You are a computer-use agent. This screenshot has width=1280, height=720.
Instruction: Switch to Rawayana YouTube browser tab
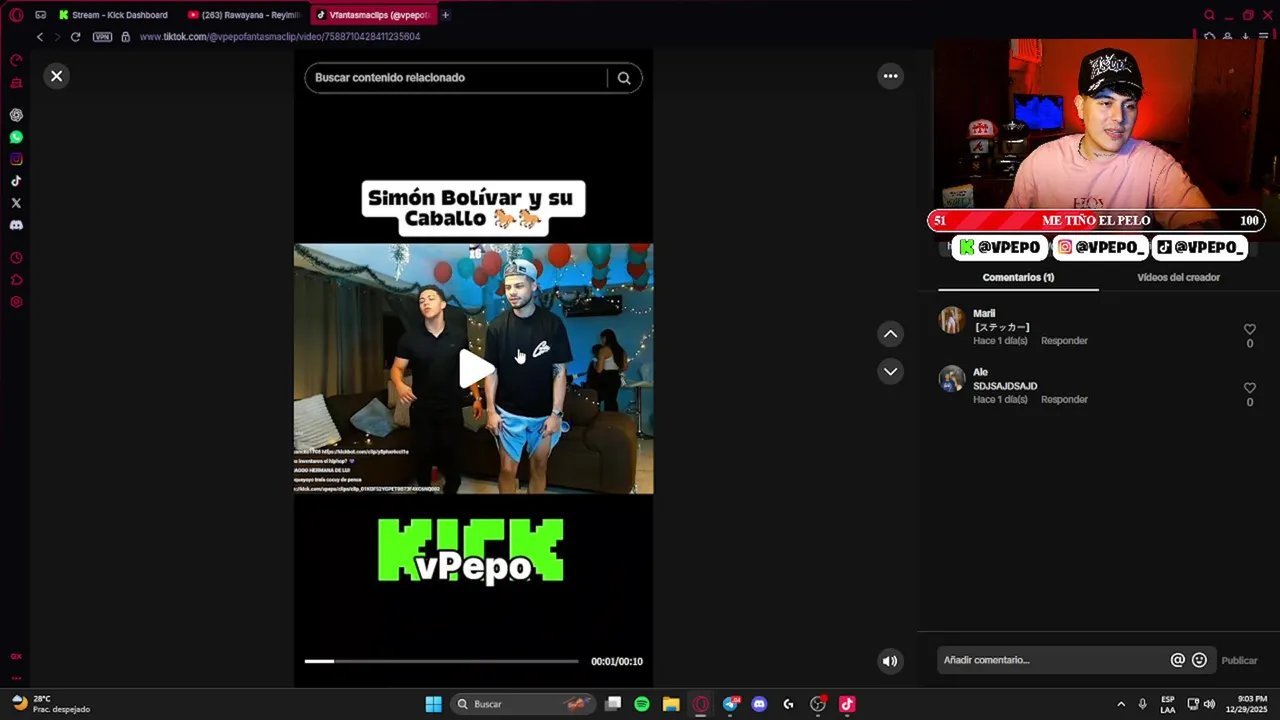(244, 15)
